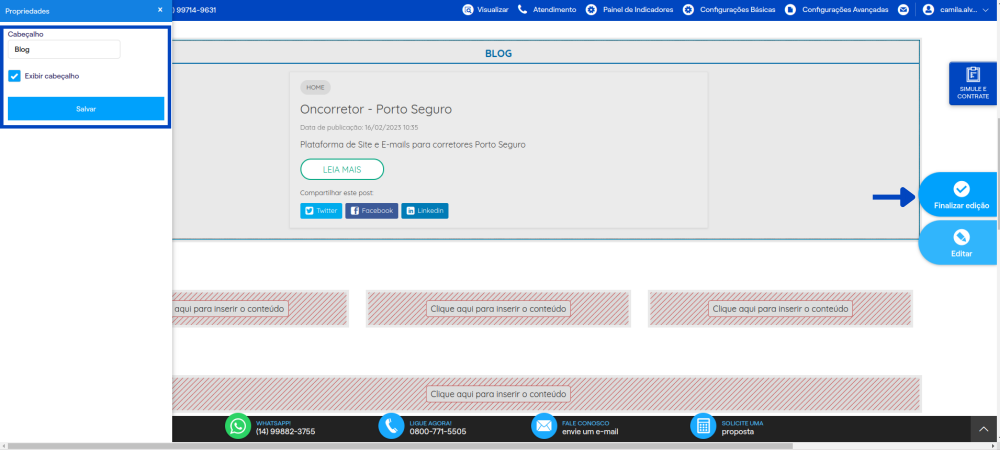The height and width of the screenshot is (450, 1000).
Task: Click the Visualizar menu label
Action: coord(493,10)
